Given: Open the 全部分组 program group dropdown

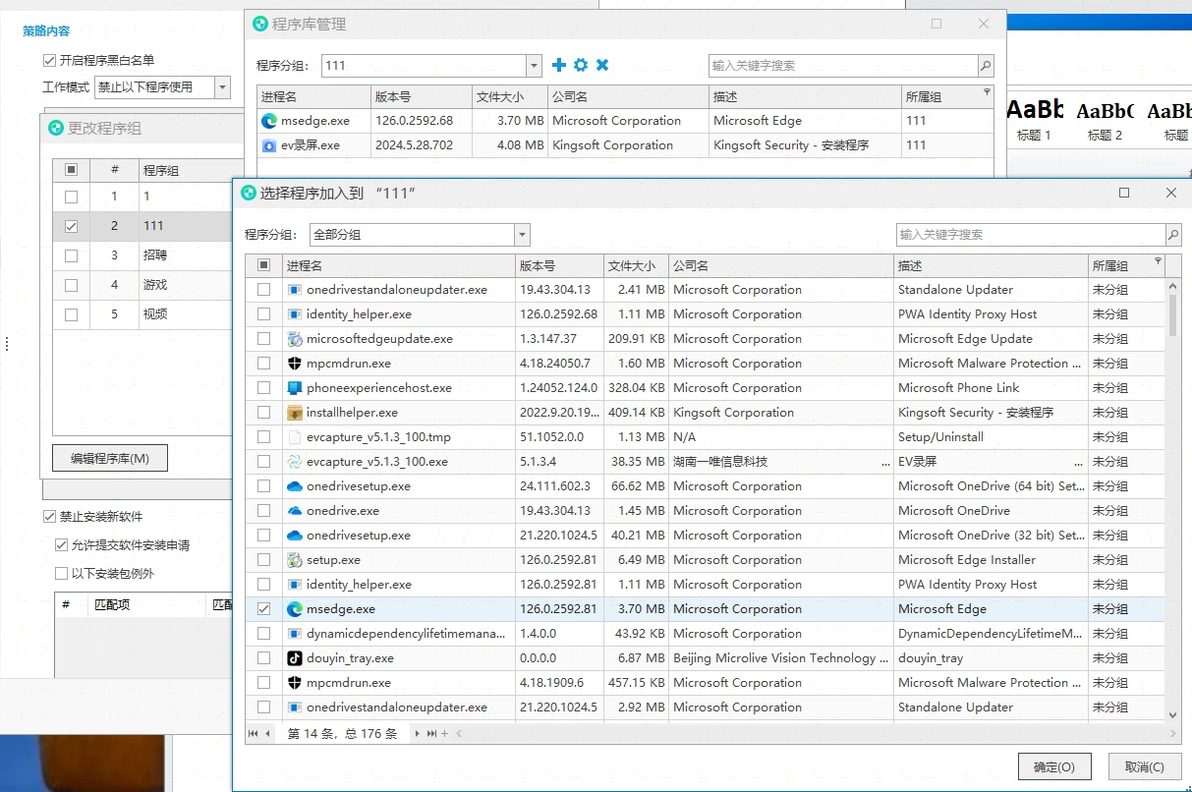Looking at the screenshot, I should tap(521, 235).
